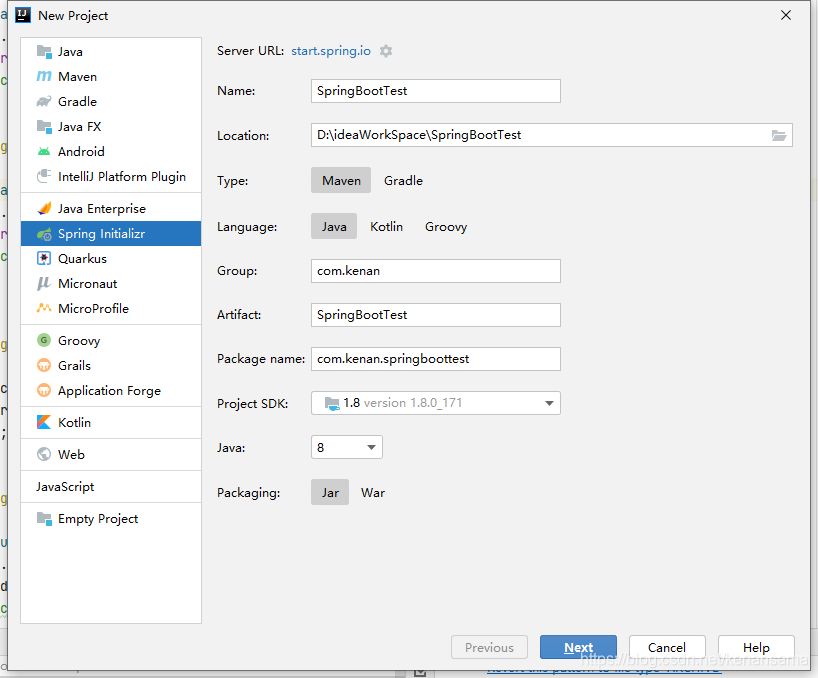This screenshot has width=818, height=678.
Task: Click the Quarkus icon
Action: click(44, 259)
